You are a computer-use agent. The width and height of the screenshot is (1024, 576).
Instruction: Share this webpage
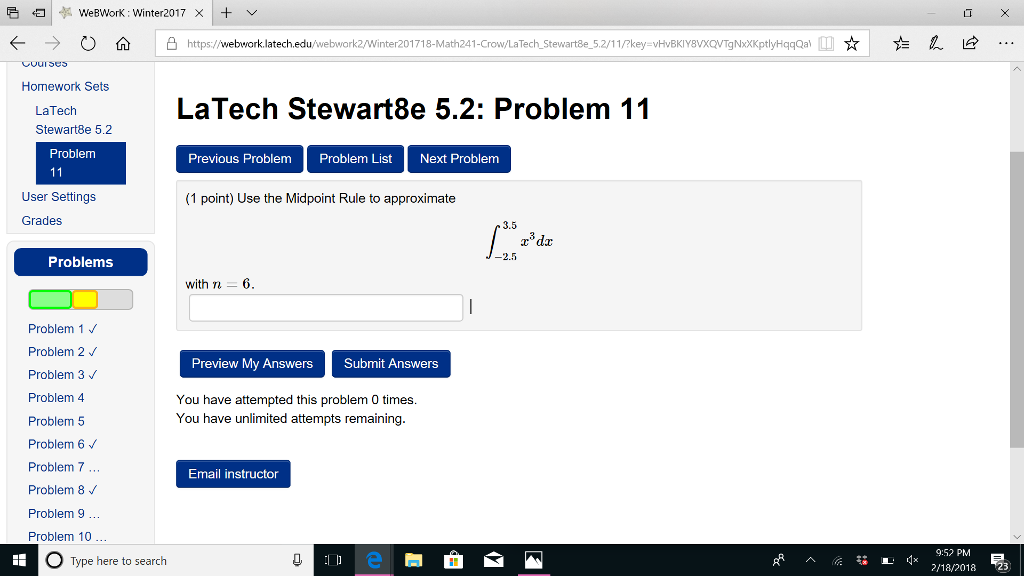point(971,43)
